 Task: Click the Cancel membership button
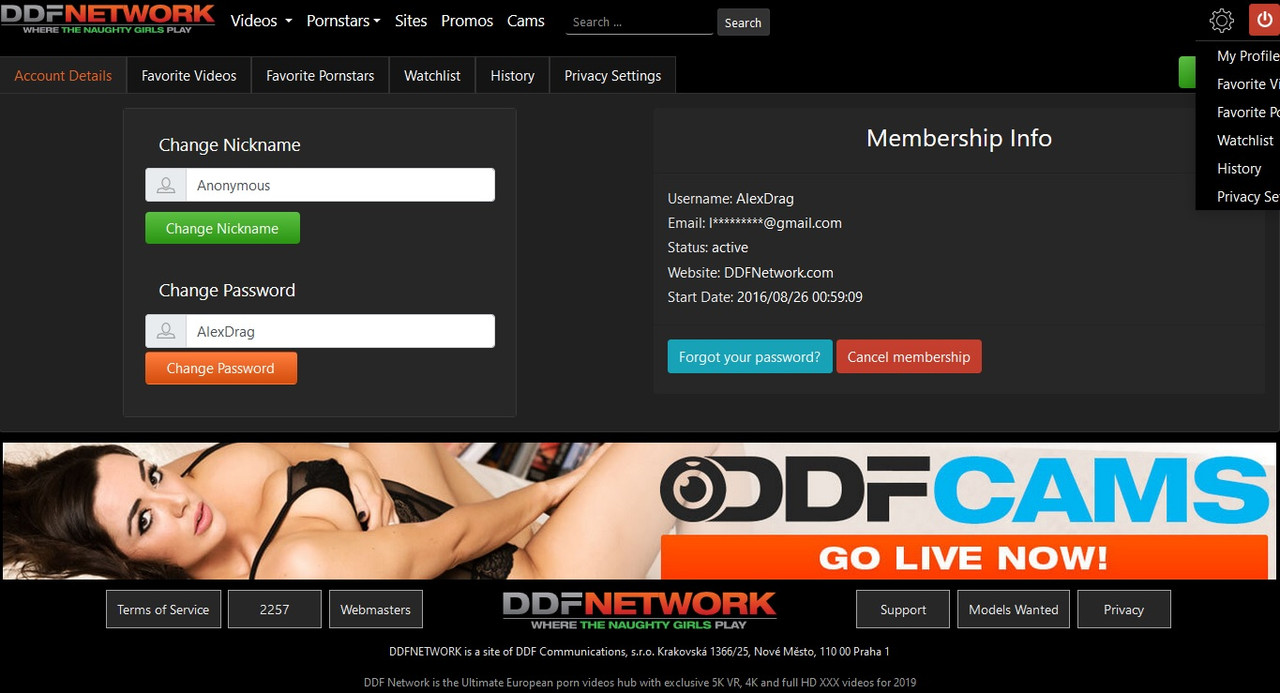[x=909, y=357]
